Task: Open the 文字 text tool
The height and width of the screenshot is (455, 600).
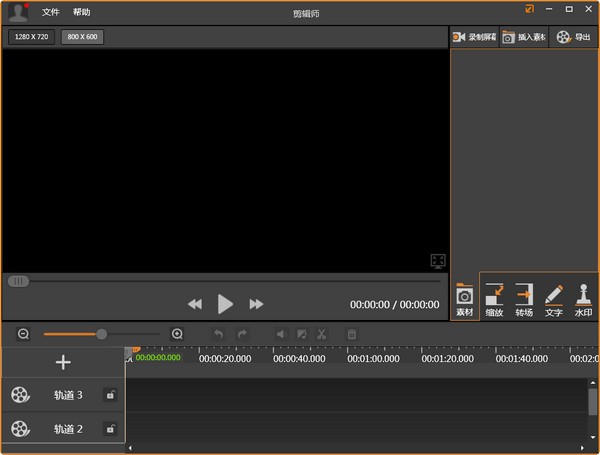Action: tap(554, 299)
